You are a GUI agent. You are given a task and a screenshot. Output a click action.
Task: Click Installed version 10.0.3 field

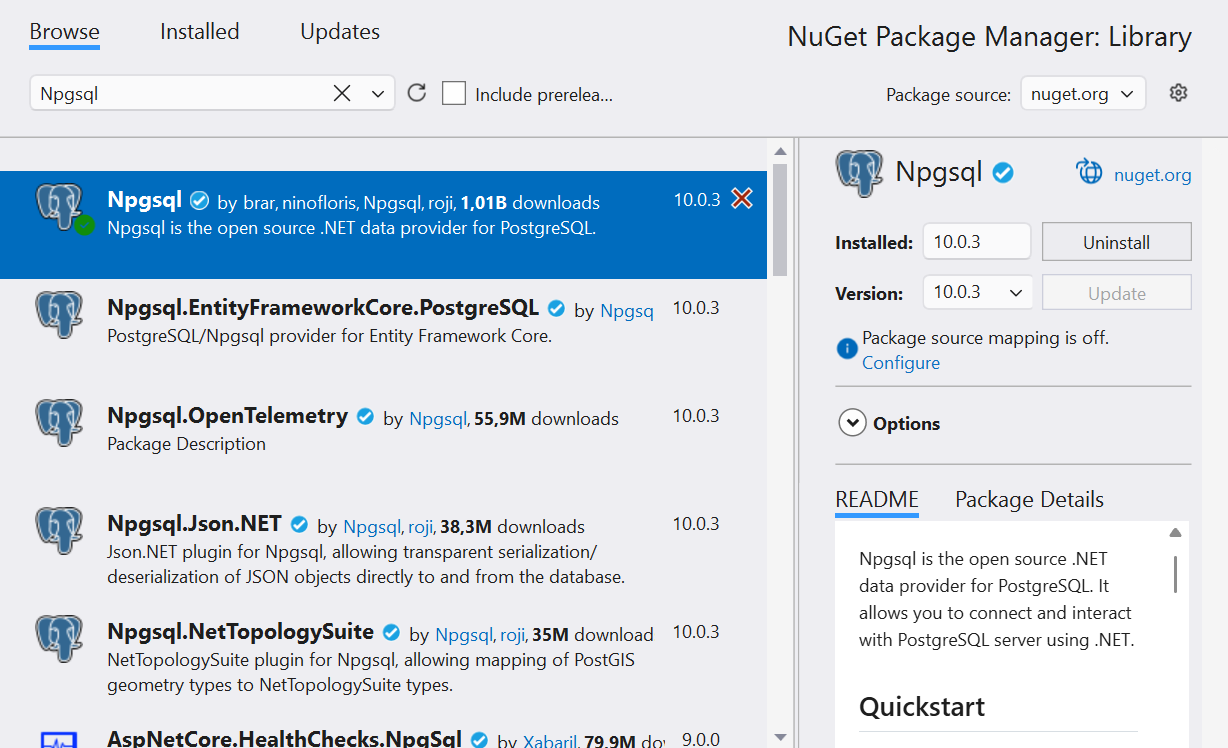tap(977, 242)
